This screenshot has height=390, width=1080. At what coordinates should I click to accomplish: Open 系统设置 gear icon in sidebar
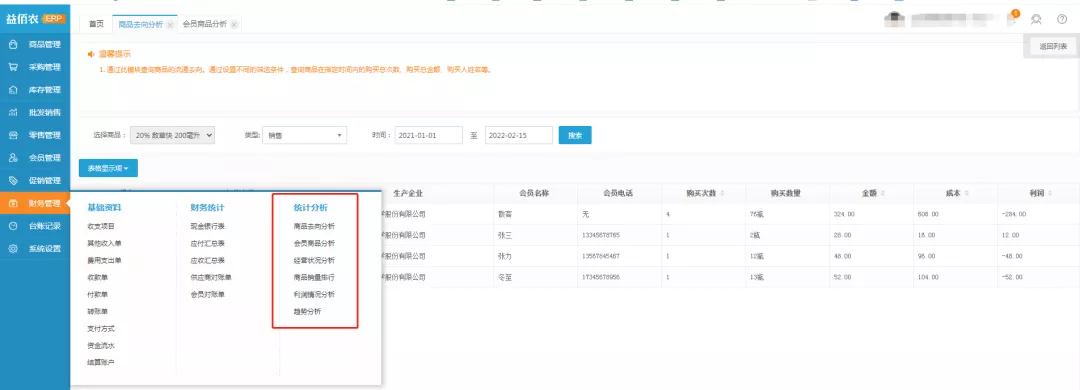(13, 249)
